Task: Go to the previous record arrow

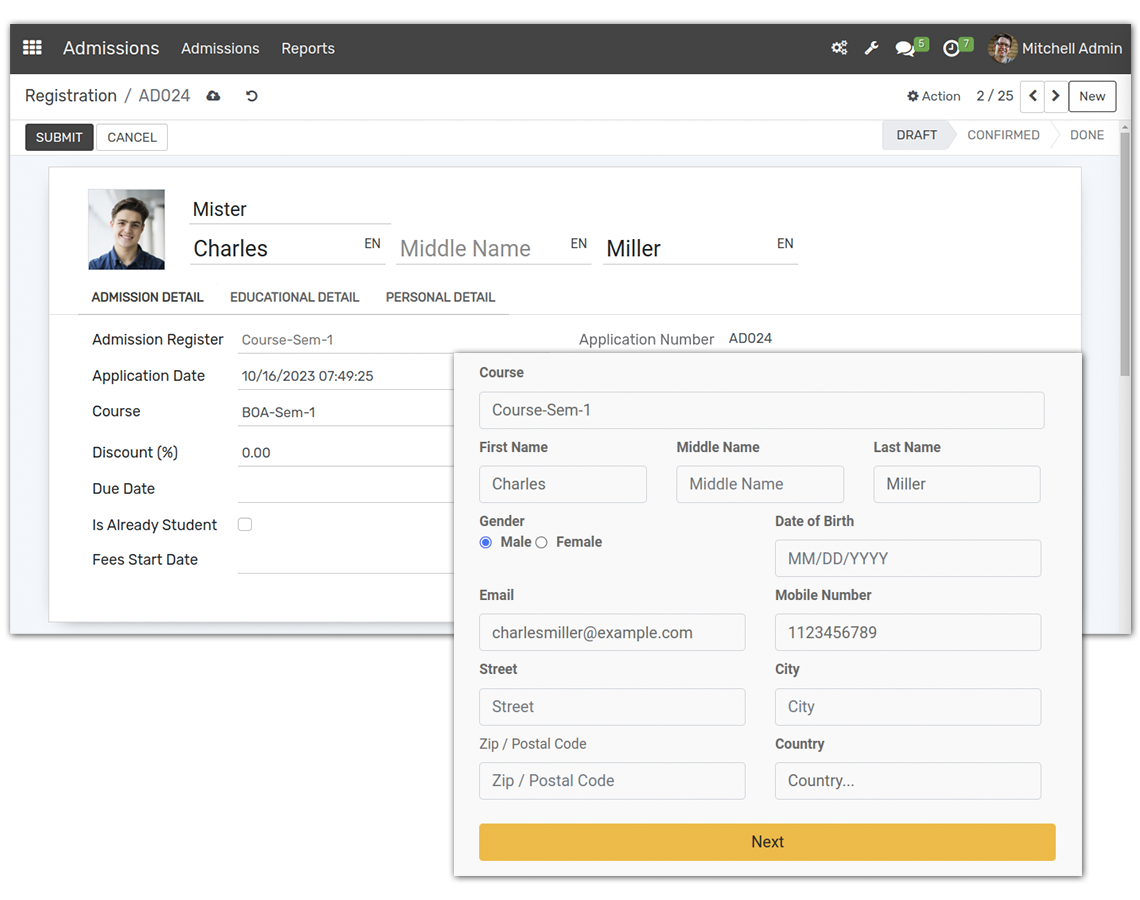Action: tap(1033, 96)
